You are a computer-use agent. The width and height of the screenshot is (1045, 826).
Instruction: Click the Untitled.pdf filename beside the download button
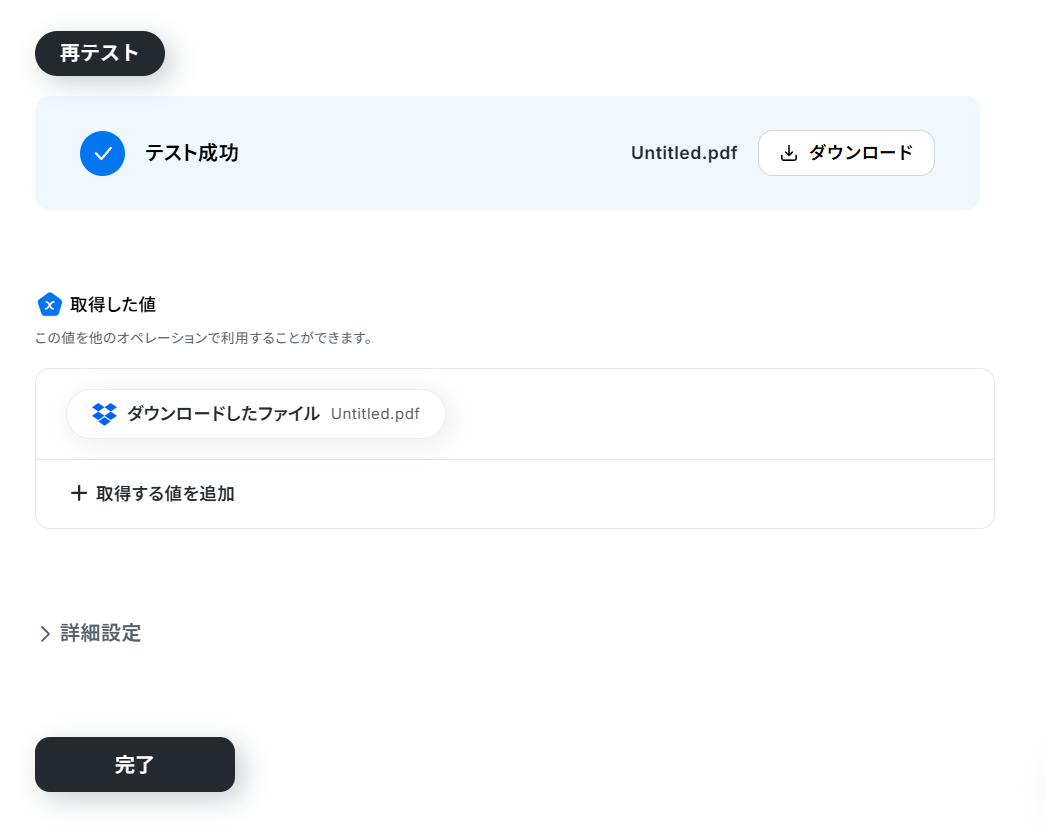pos(684,153)
